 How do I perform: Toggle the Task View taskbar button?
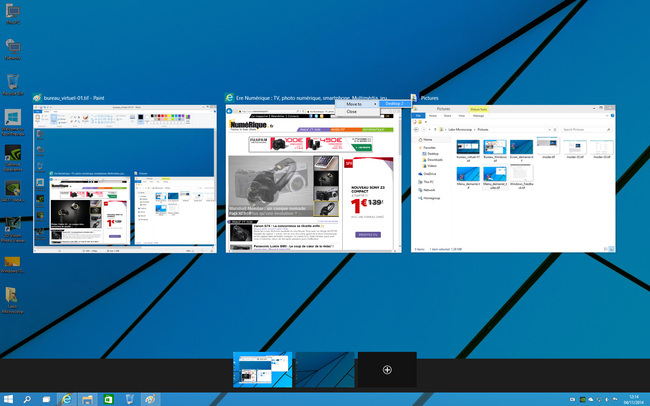pyautogui.click(x=46, y=399)
